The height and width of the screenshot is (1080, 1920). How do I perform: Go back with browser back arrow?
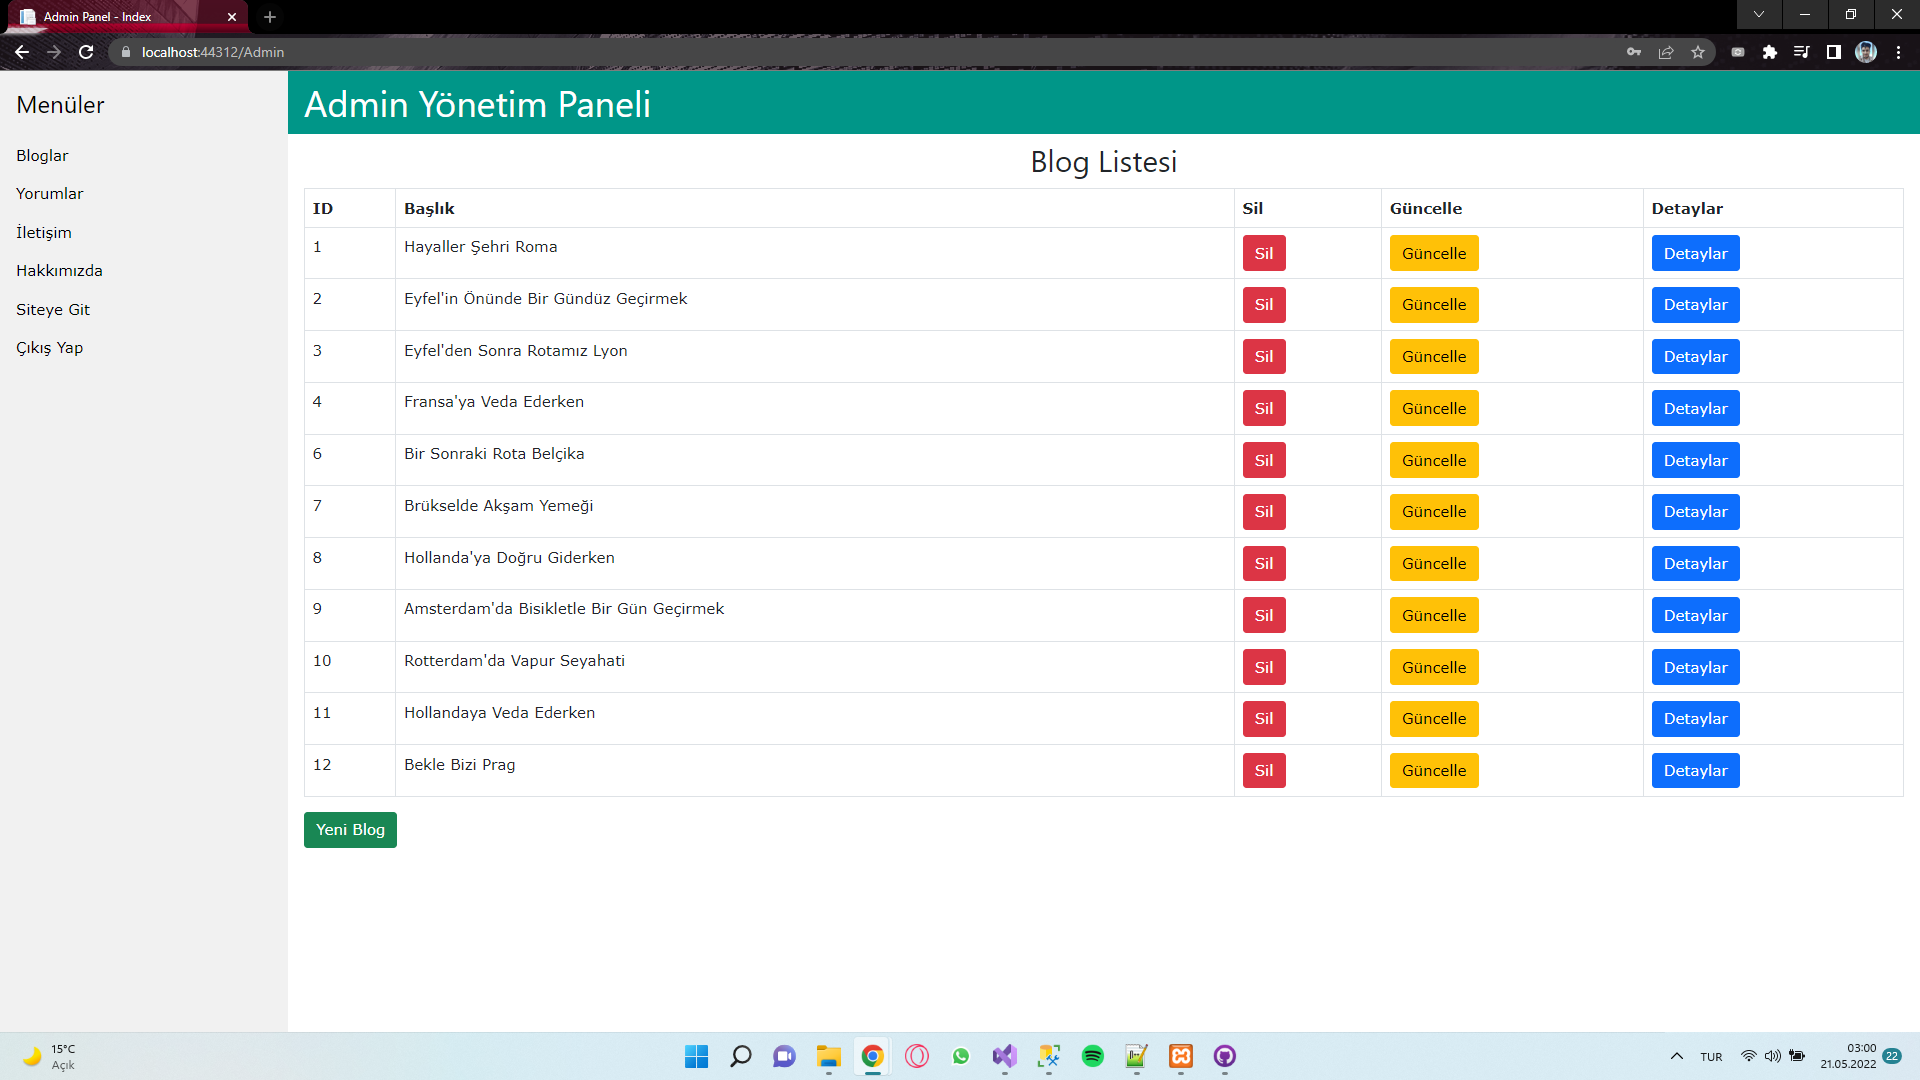21,52
